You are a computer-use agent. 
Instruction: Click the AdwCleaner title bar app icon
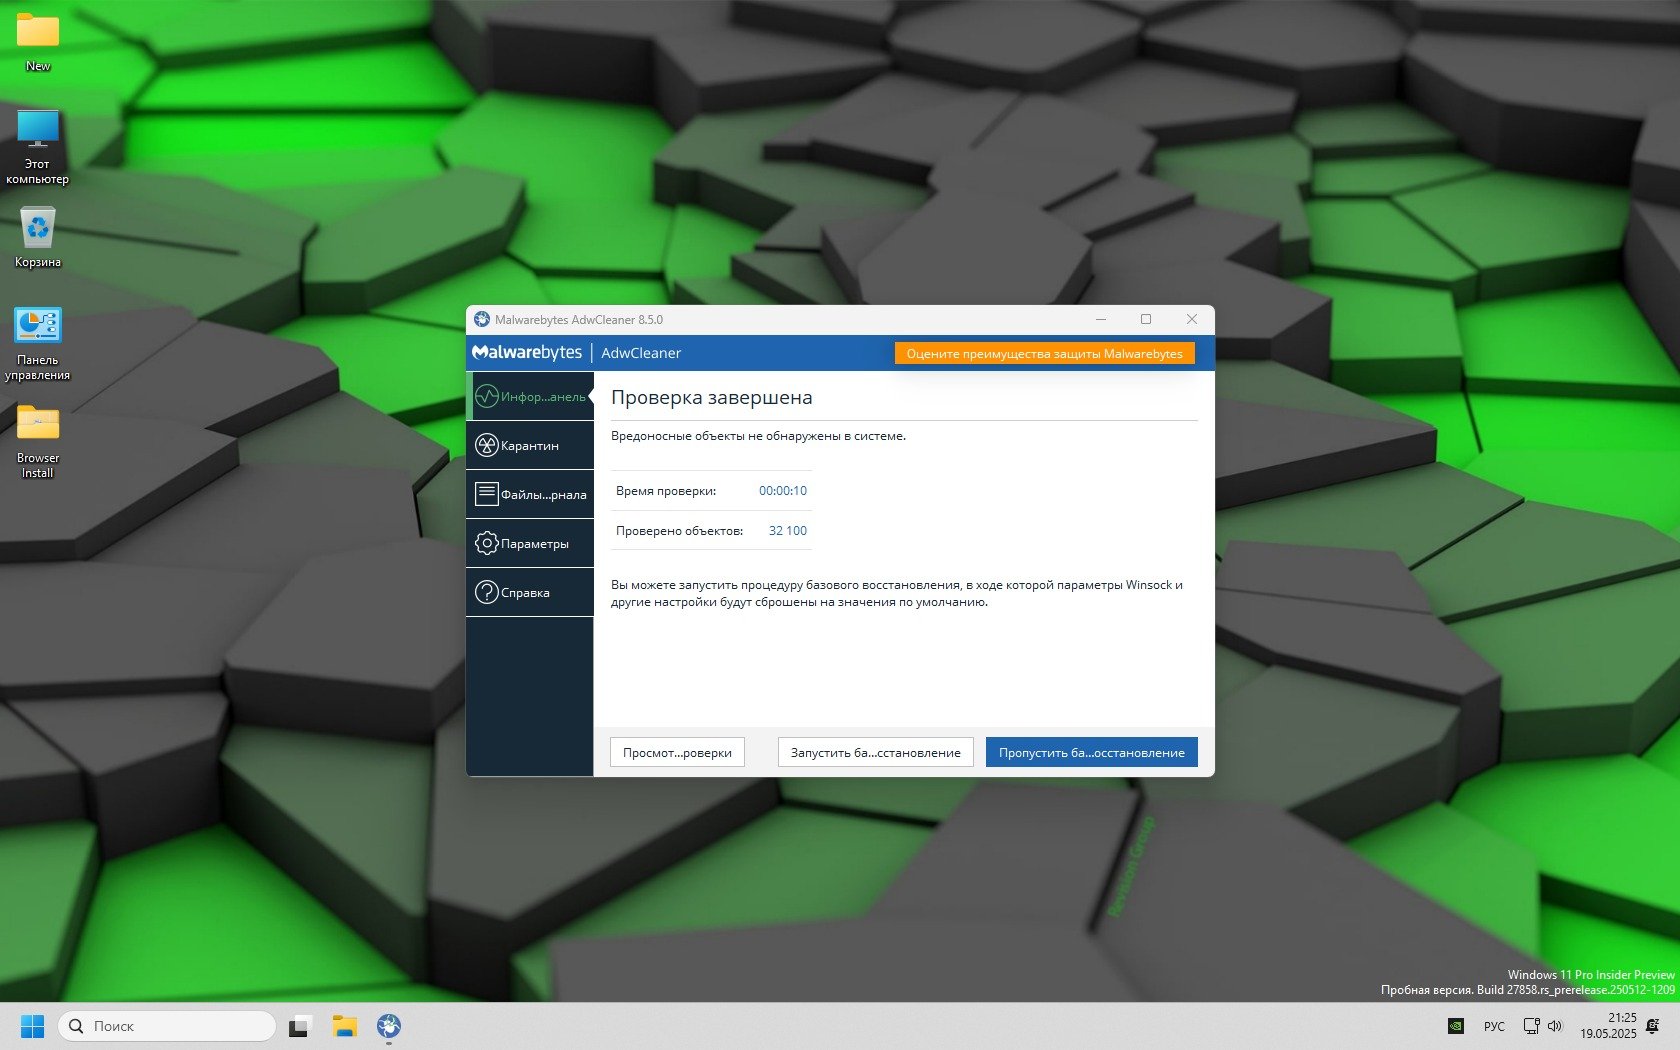click(x=482, y=319)
